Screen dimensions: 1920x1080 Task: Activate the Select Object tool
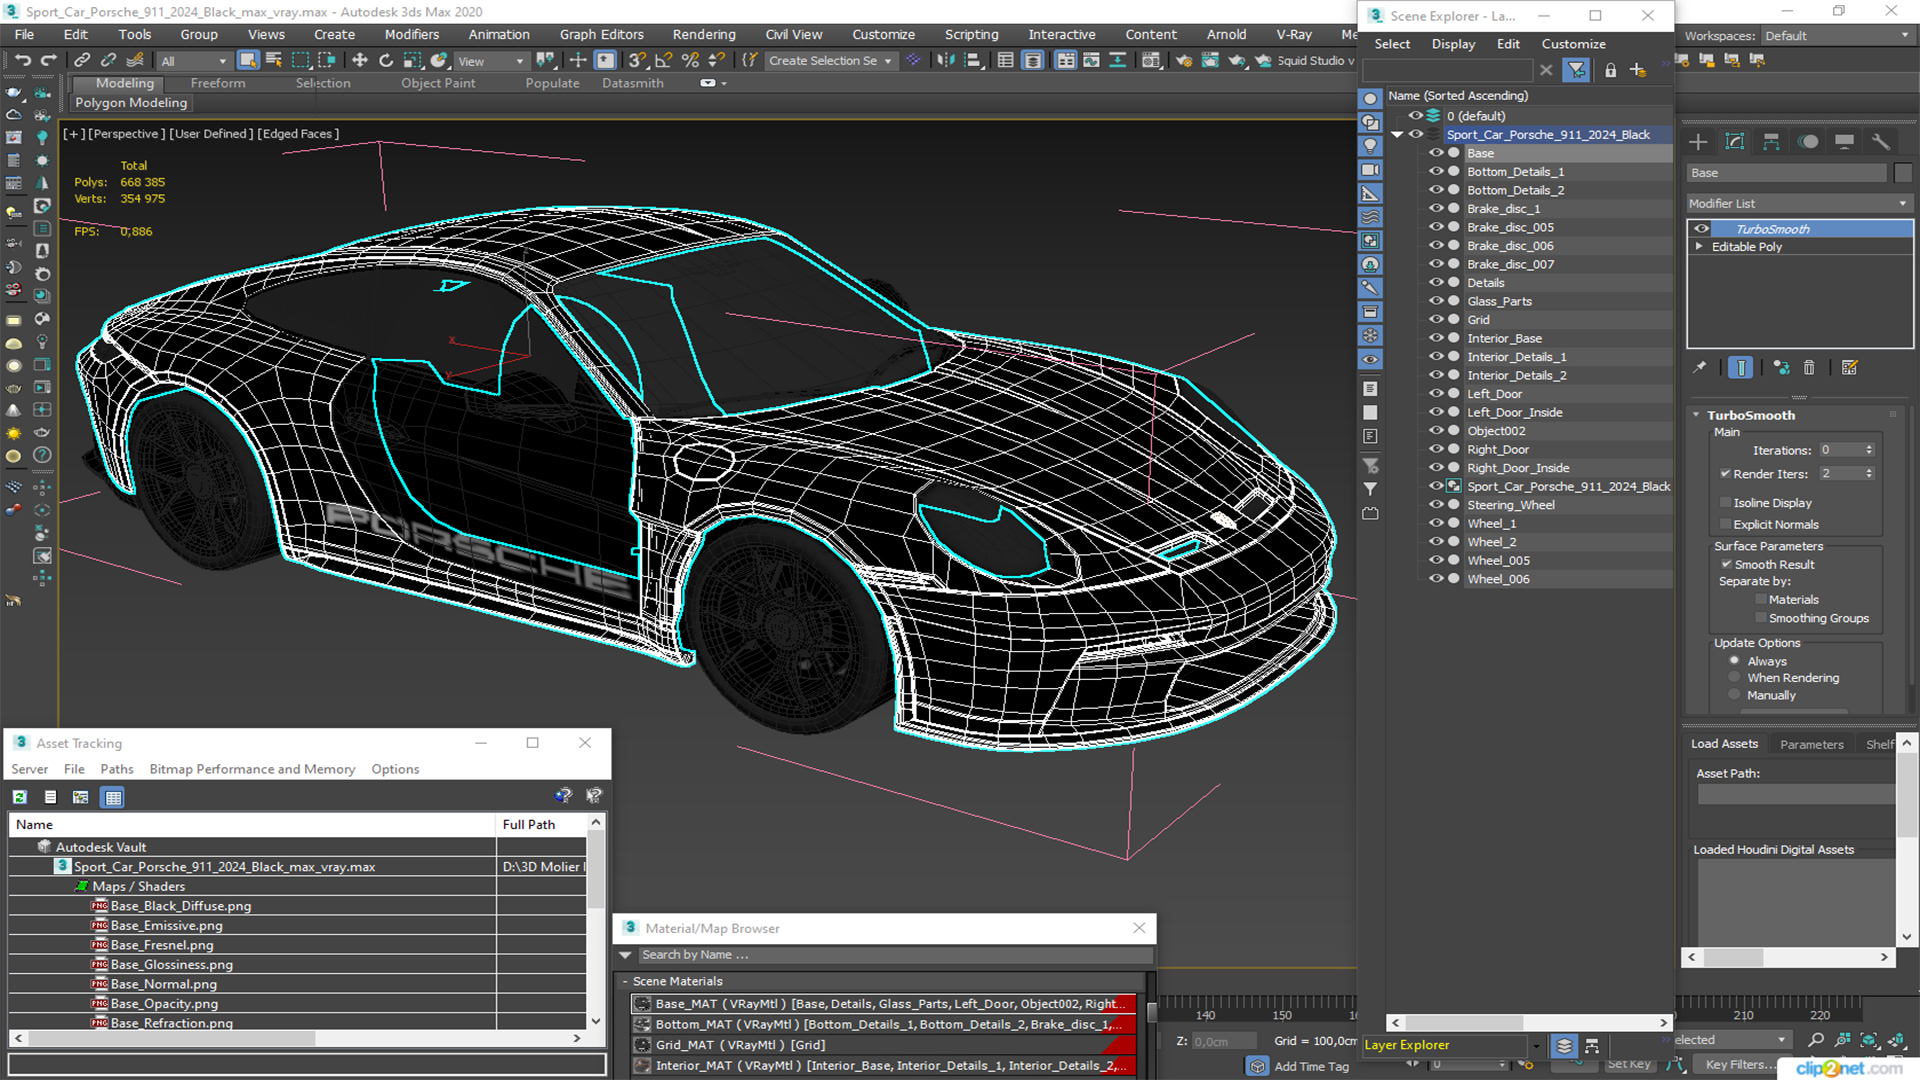tap(248, 61)
